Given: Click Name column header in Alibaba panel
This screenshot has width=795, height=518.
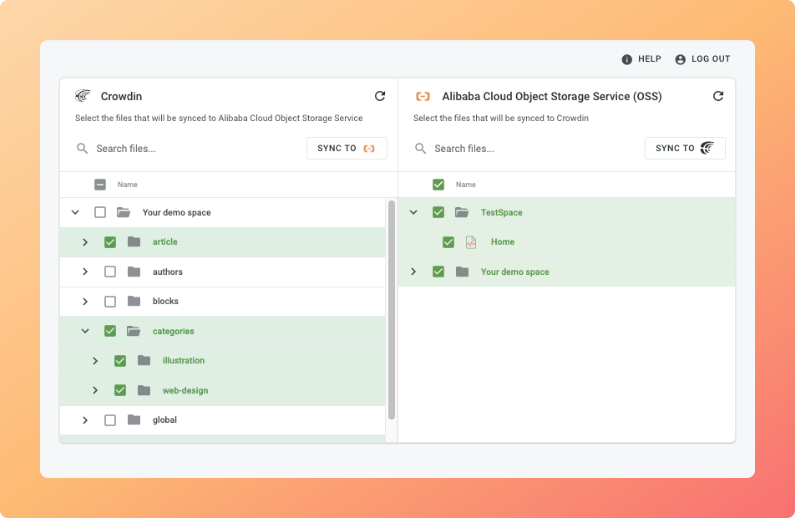Looking at the screenshot, I should 465,184.
